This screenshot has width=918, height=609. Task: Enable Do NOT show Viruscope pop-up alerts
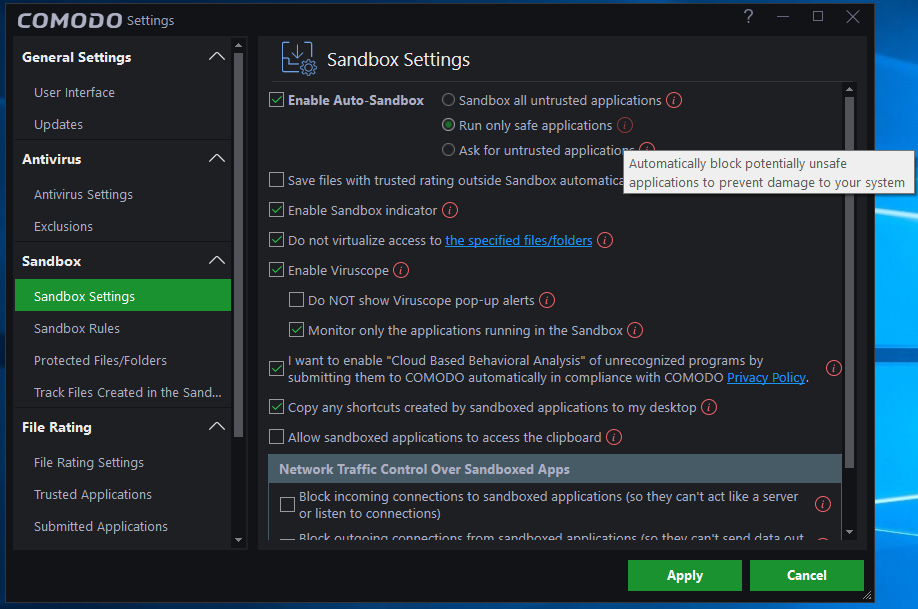click(x=297, y=300)
